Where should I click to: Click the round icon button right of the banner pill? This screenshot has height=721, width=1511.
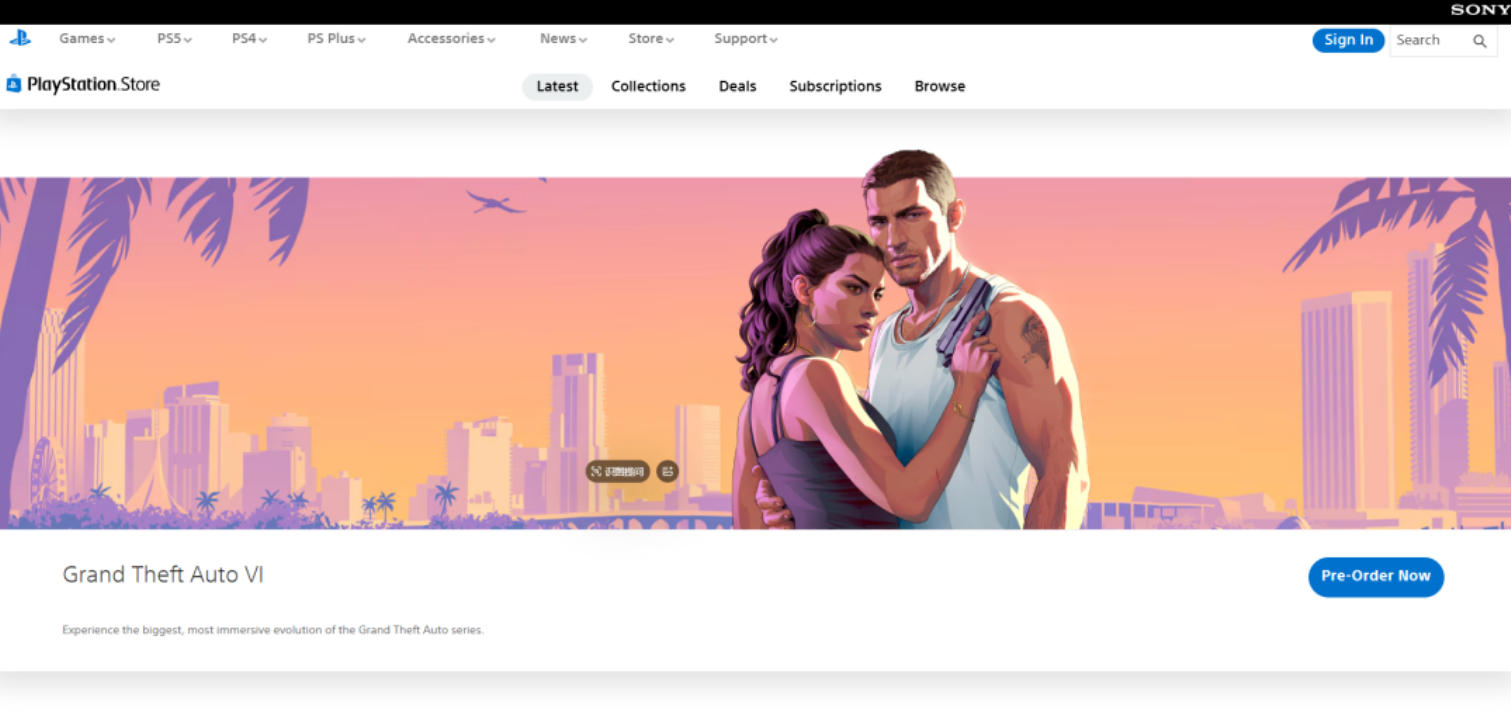[x=667, y=471]
